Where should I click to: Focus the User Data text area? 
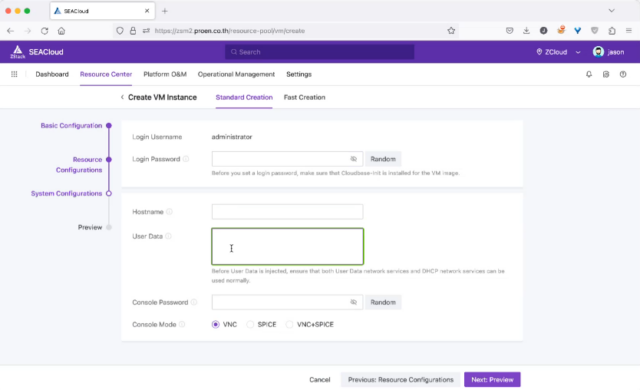point(287,246)
